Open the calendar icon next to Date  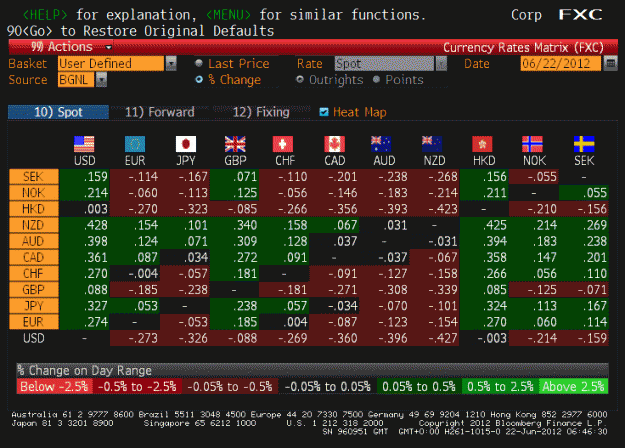[610, 63]
